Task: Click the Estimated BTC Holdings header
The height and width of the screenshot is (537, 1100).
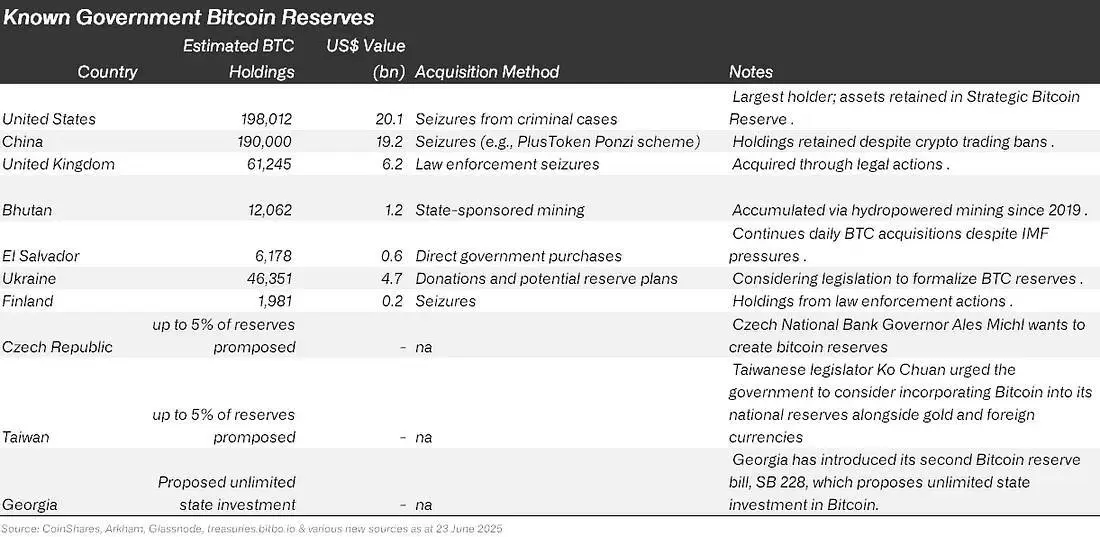Action: point(239,59)
